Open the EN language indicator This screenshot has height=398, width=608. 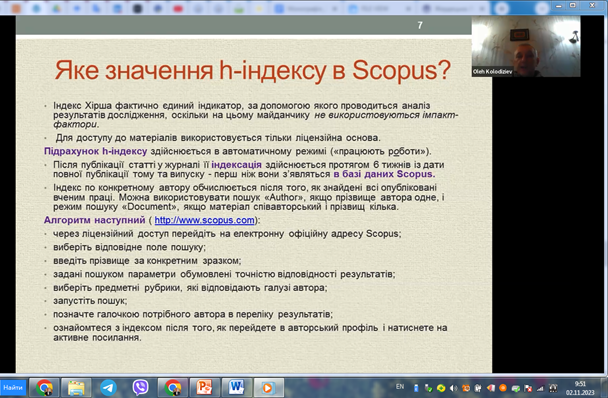tap(400, 386)
